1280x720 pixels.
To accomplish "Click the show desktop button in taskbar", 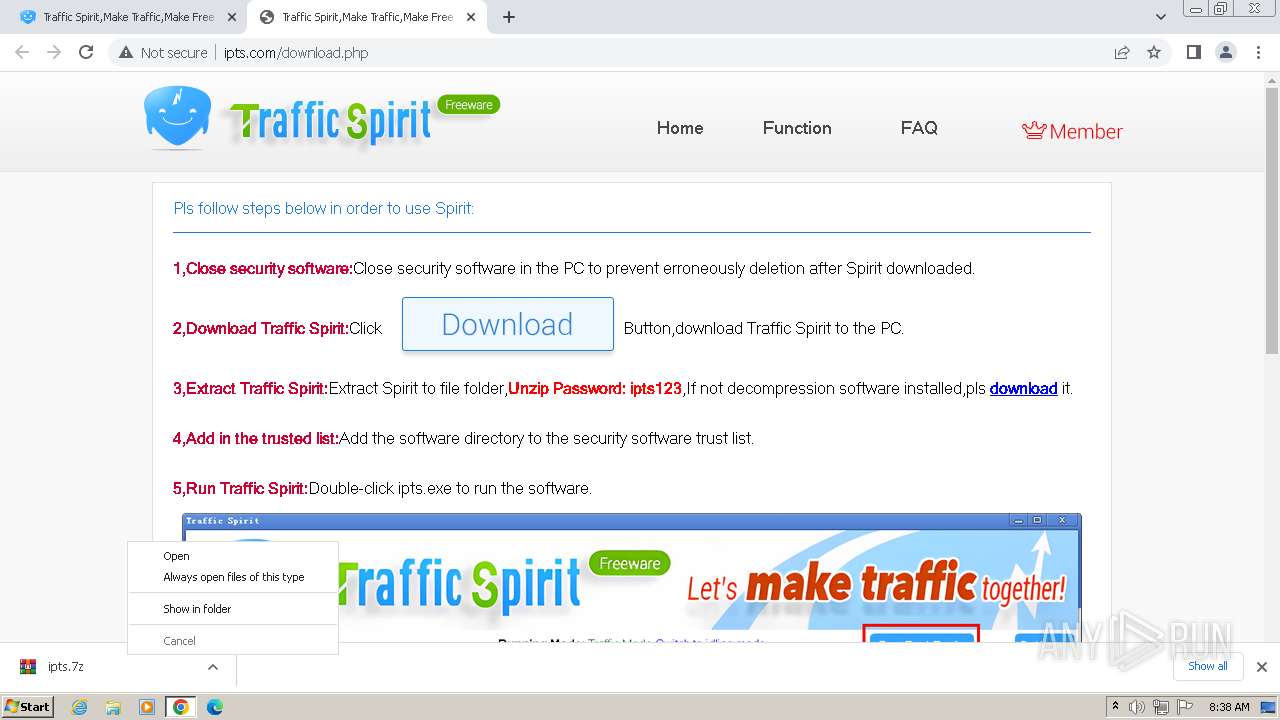I will [1268, 707].
